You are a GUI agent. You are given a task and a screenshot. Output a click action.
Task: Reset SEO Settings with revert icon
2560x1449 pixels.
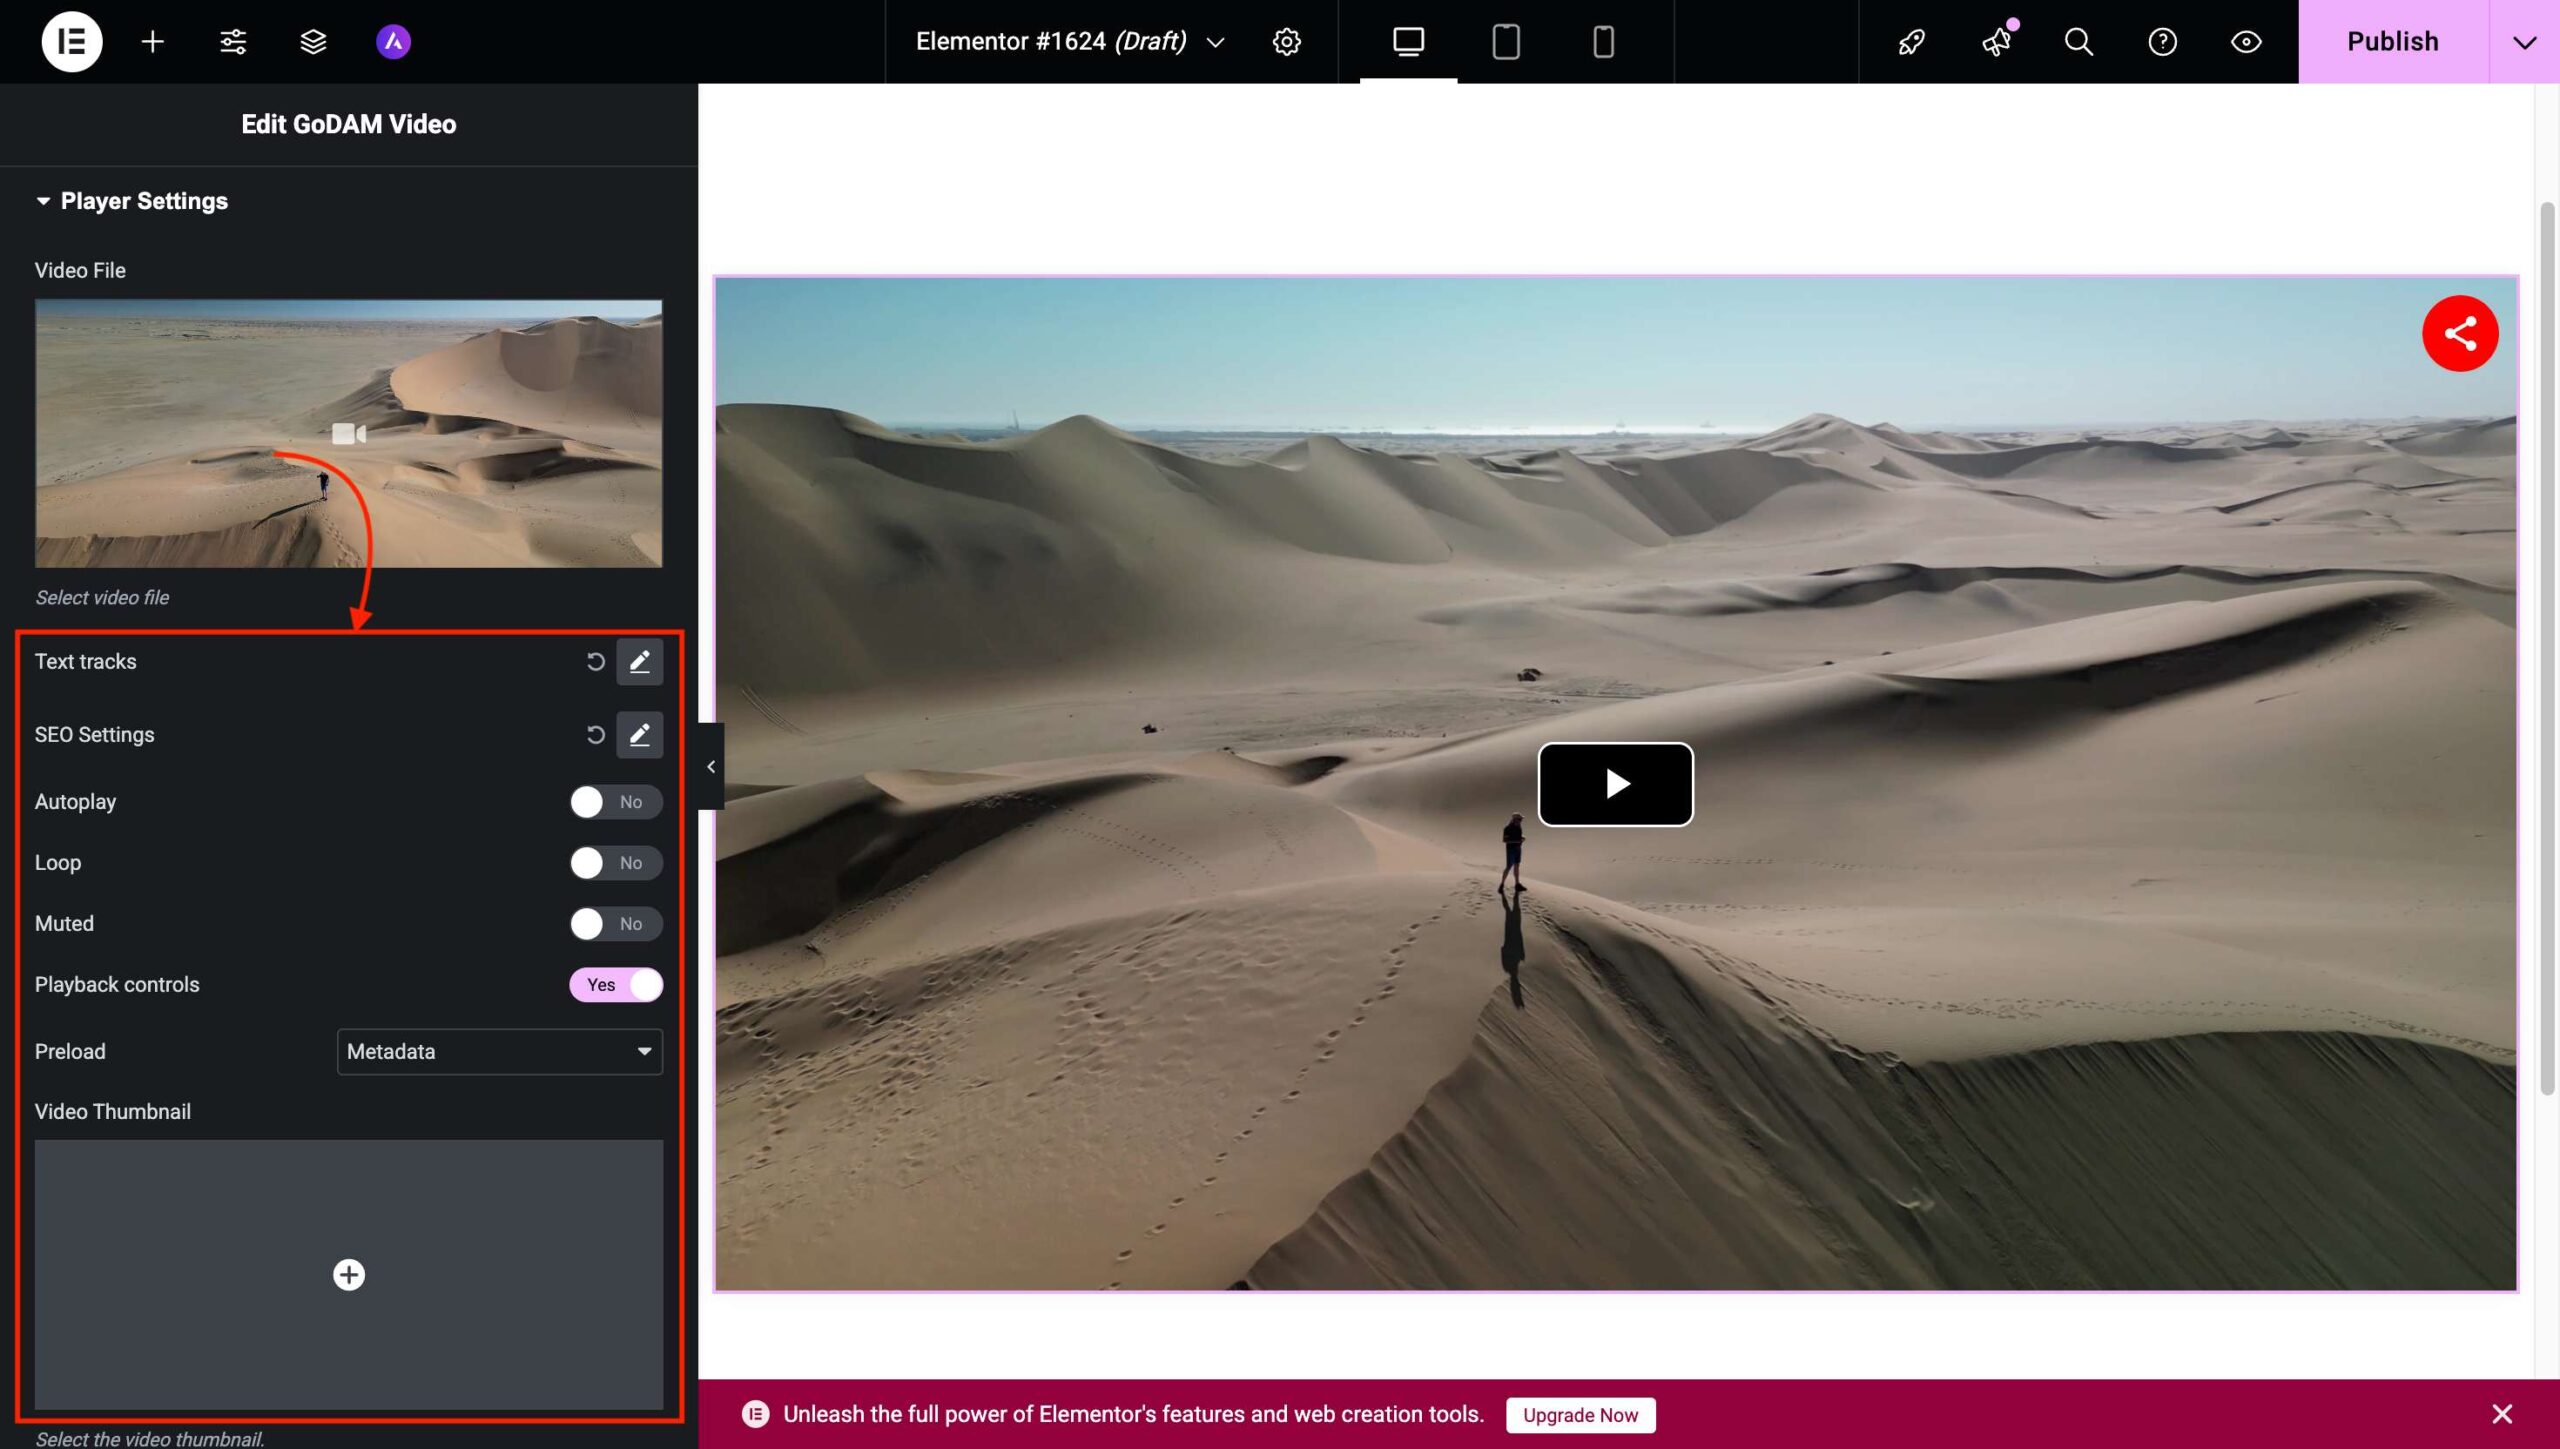(595, 735)
